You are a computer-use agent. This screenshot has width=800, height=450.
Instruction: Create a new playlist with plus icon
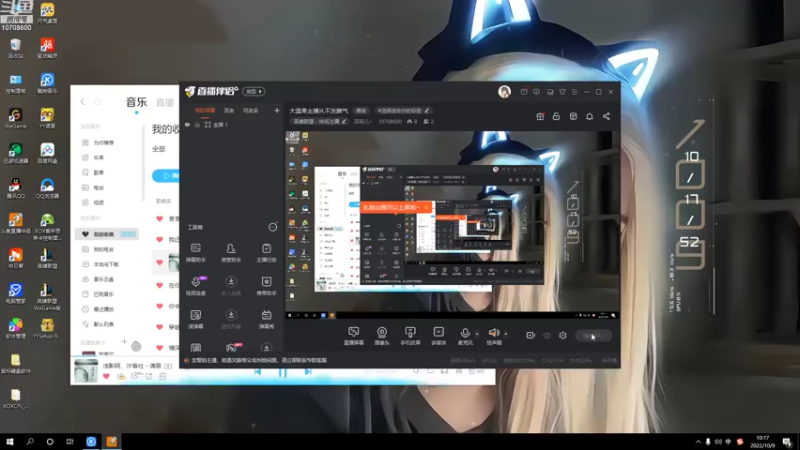[x=124, y=341]
